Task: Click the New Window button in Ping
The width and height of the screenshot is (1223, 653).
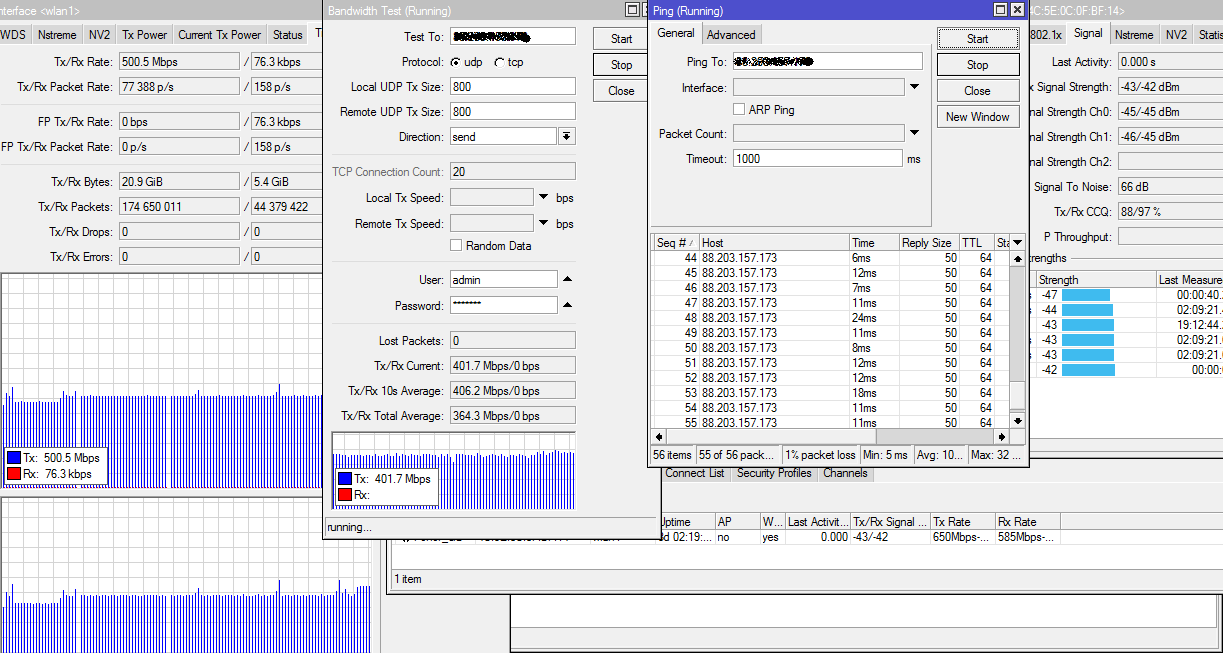Action: click(977, 117)
